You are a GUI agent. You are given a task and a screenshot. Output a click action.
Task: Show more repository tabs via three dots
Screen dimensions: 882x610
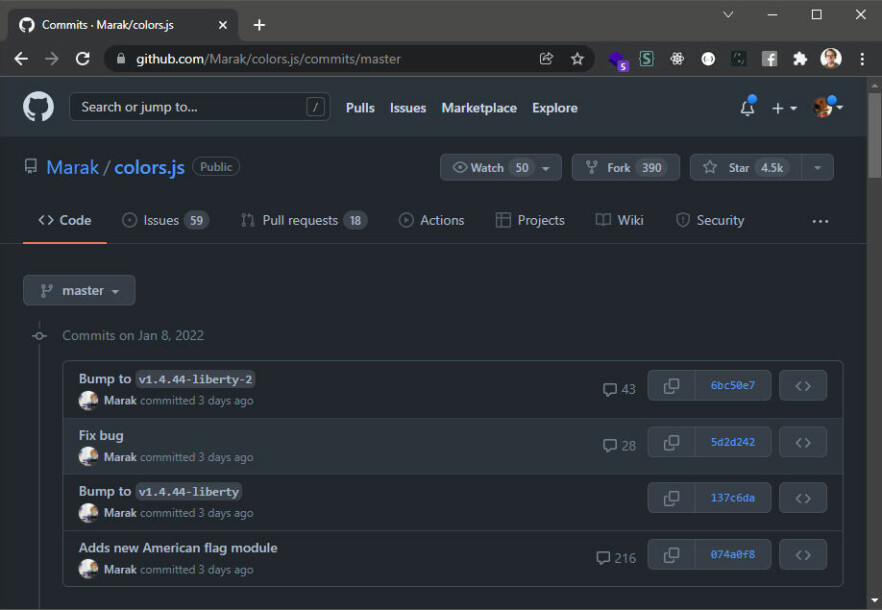[820, 221]
